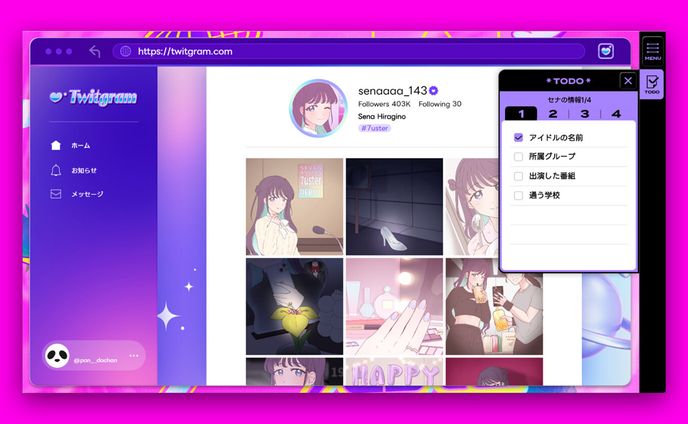Open post showing glass slipper
This screenshot has height=424, width=688.
tap(394, 207)
